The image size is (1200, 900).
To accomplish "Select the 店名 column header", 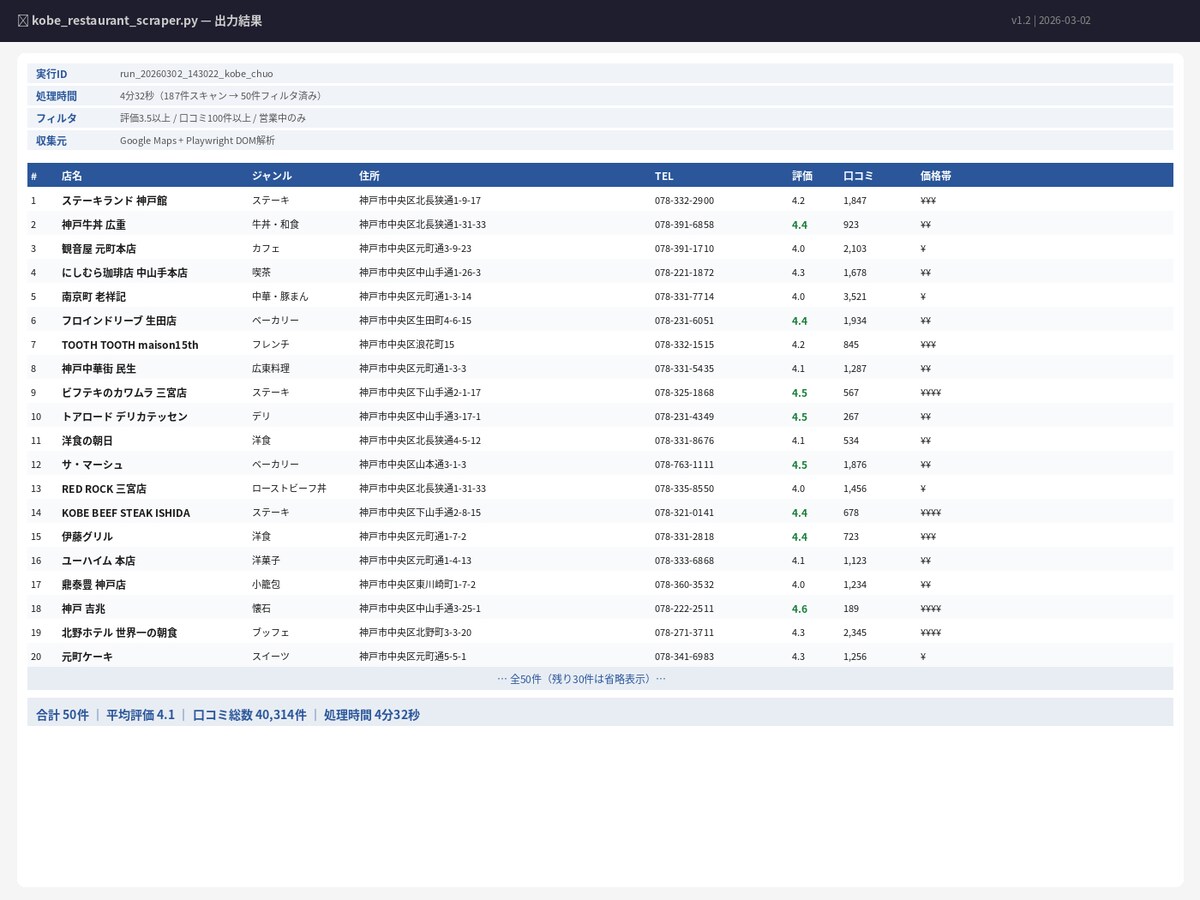I will click(72, 176).
